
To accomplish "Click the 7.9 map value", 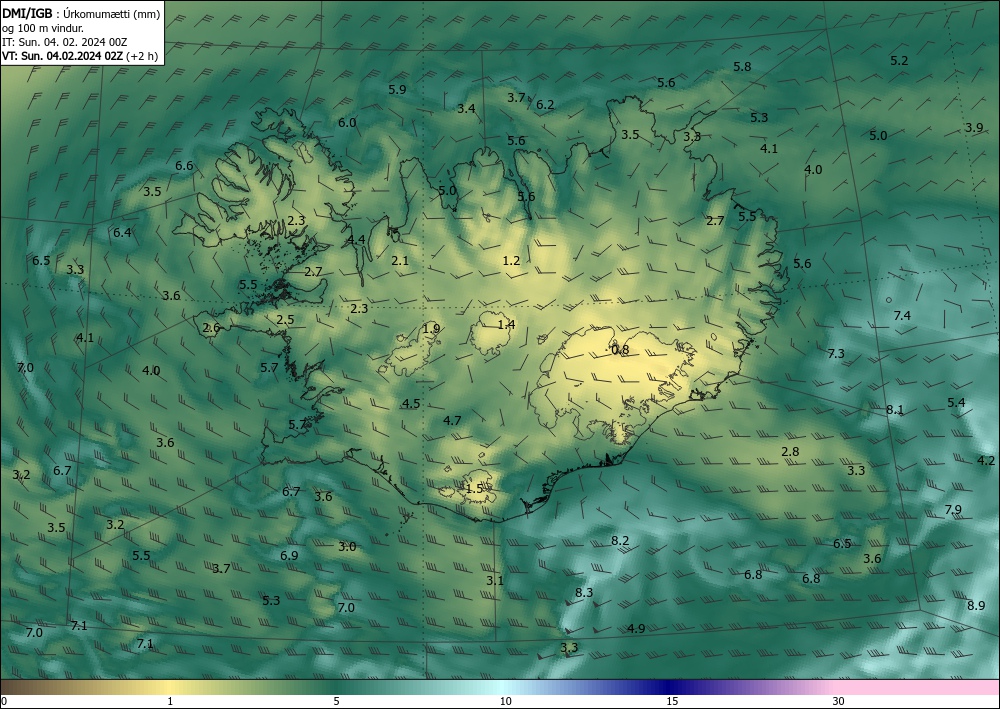I will click(953, 509).
